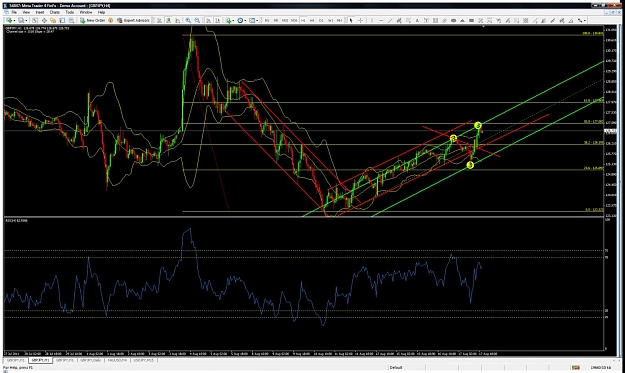Open the Data Window toolbar icon

(x=44, y=20)
